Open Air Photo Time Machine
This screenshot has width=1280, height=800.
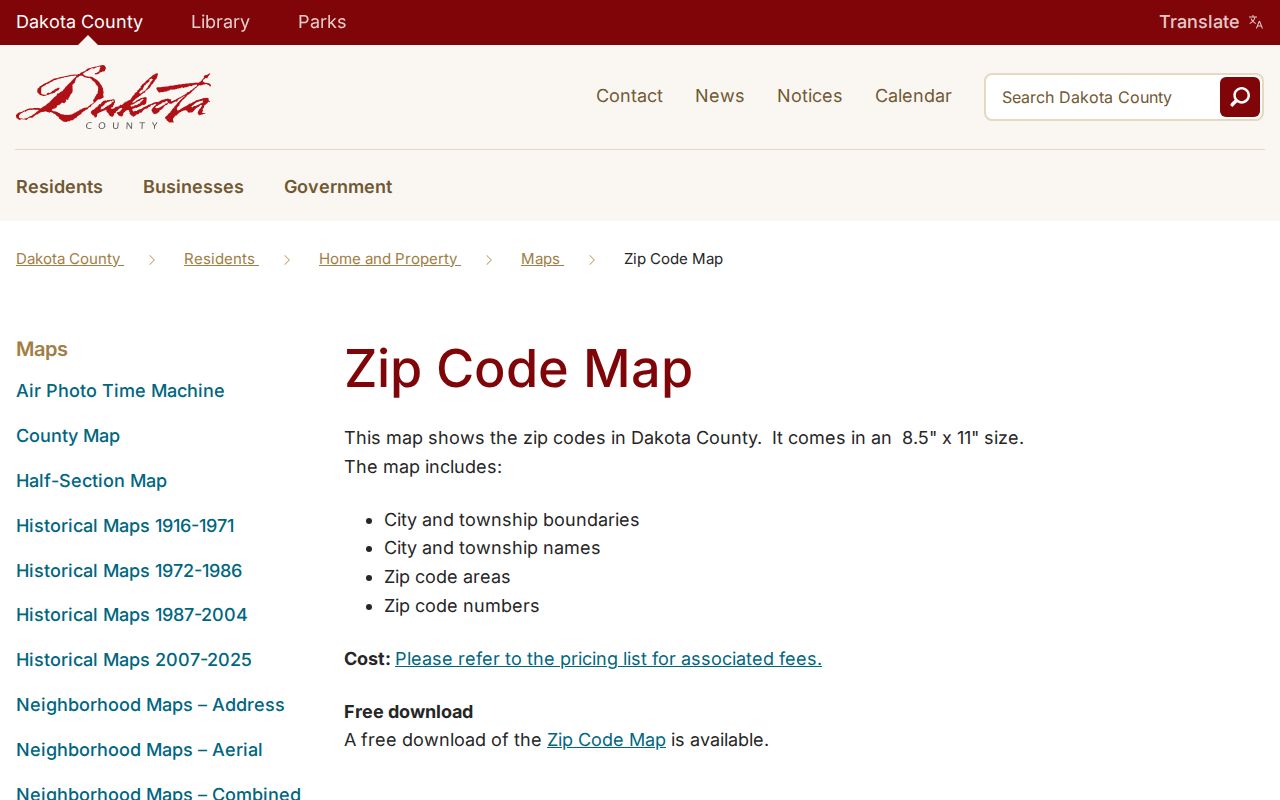tap(120, 391)
